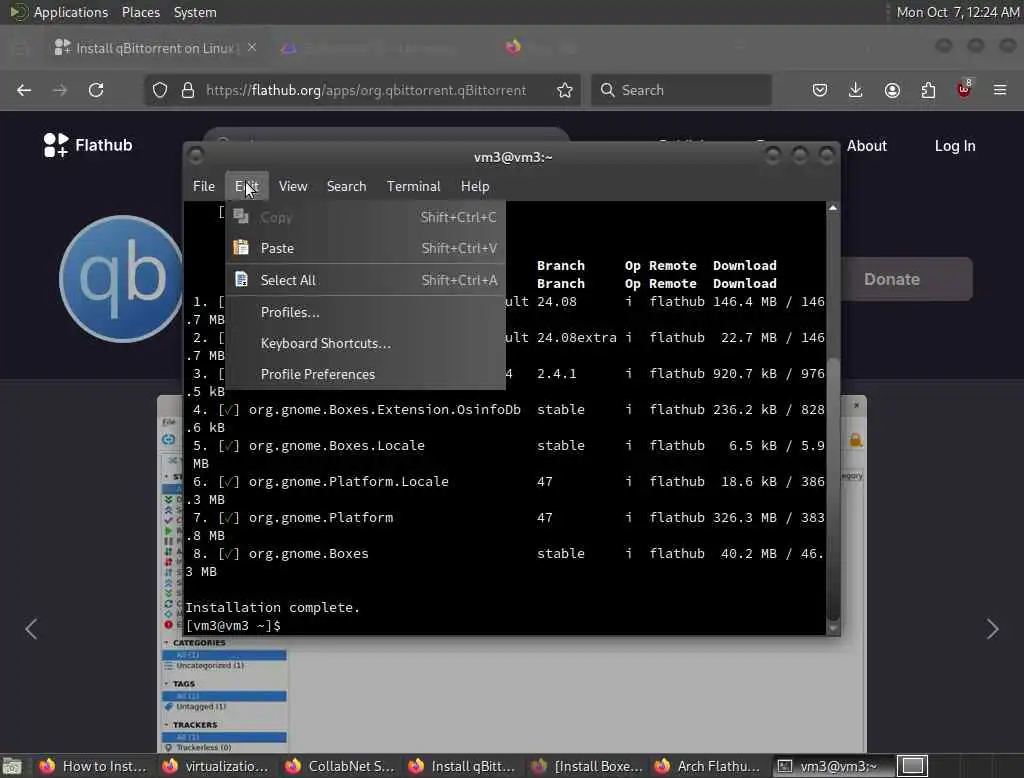The image size is (1024, 778).
Task: Click the clock showing Mon Oct 7
Action: (x=957, y=12)
